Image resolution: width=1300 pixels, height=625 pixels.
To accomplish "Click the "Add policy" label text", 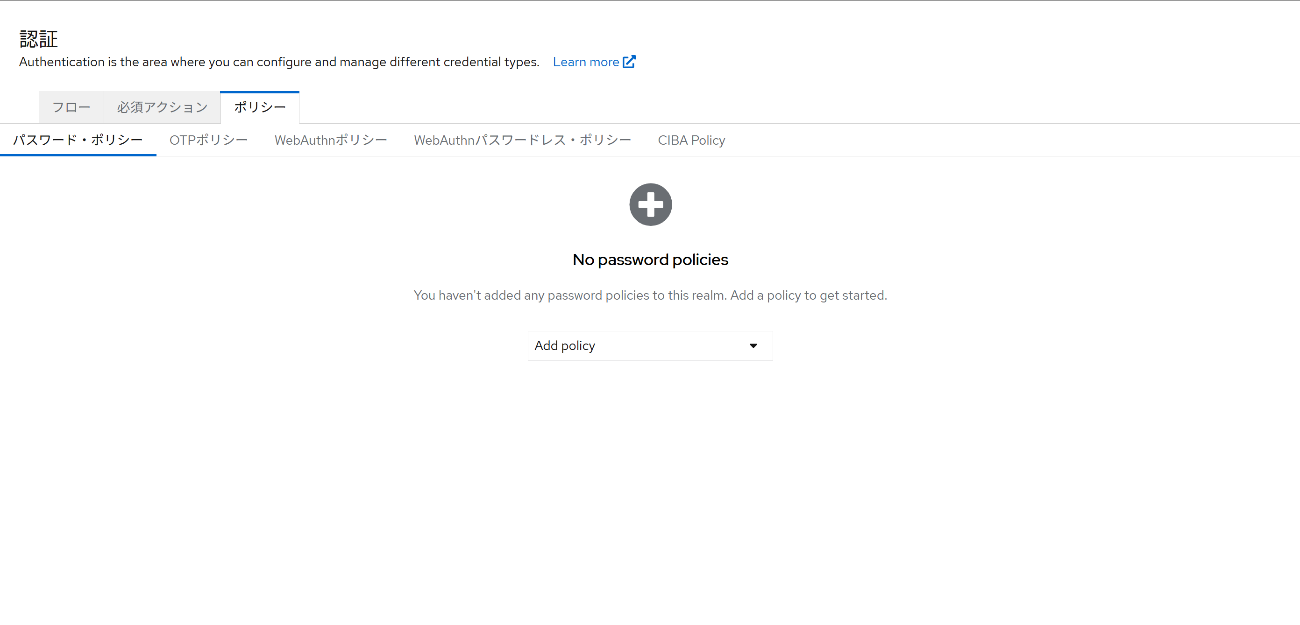I will [564, 346].
